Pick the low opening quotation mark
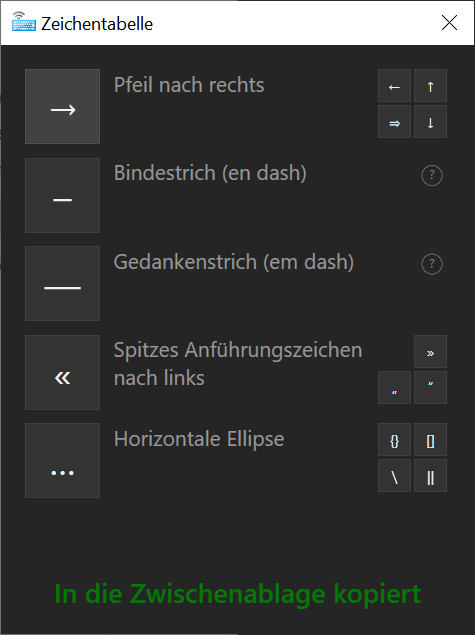475x635 pixels. 394,388
